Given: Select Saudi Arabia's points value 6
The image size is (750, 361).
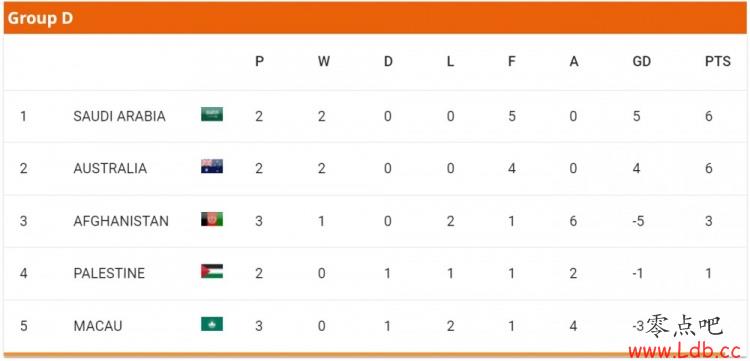Looking at the screenshot, I should coord(708,116).
